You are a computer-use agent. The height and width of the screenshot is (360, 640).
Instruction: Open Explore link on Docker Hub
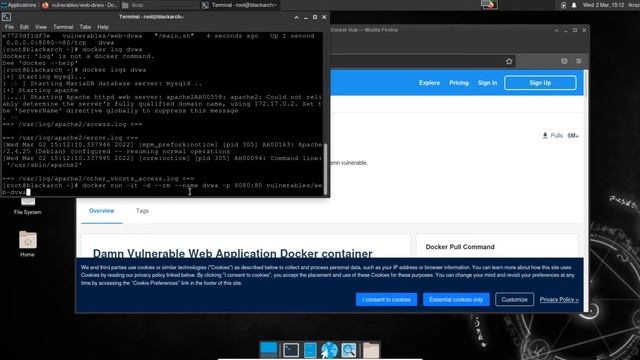[x=429, y=83]
